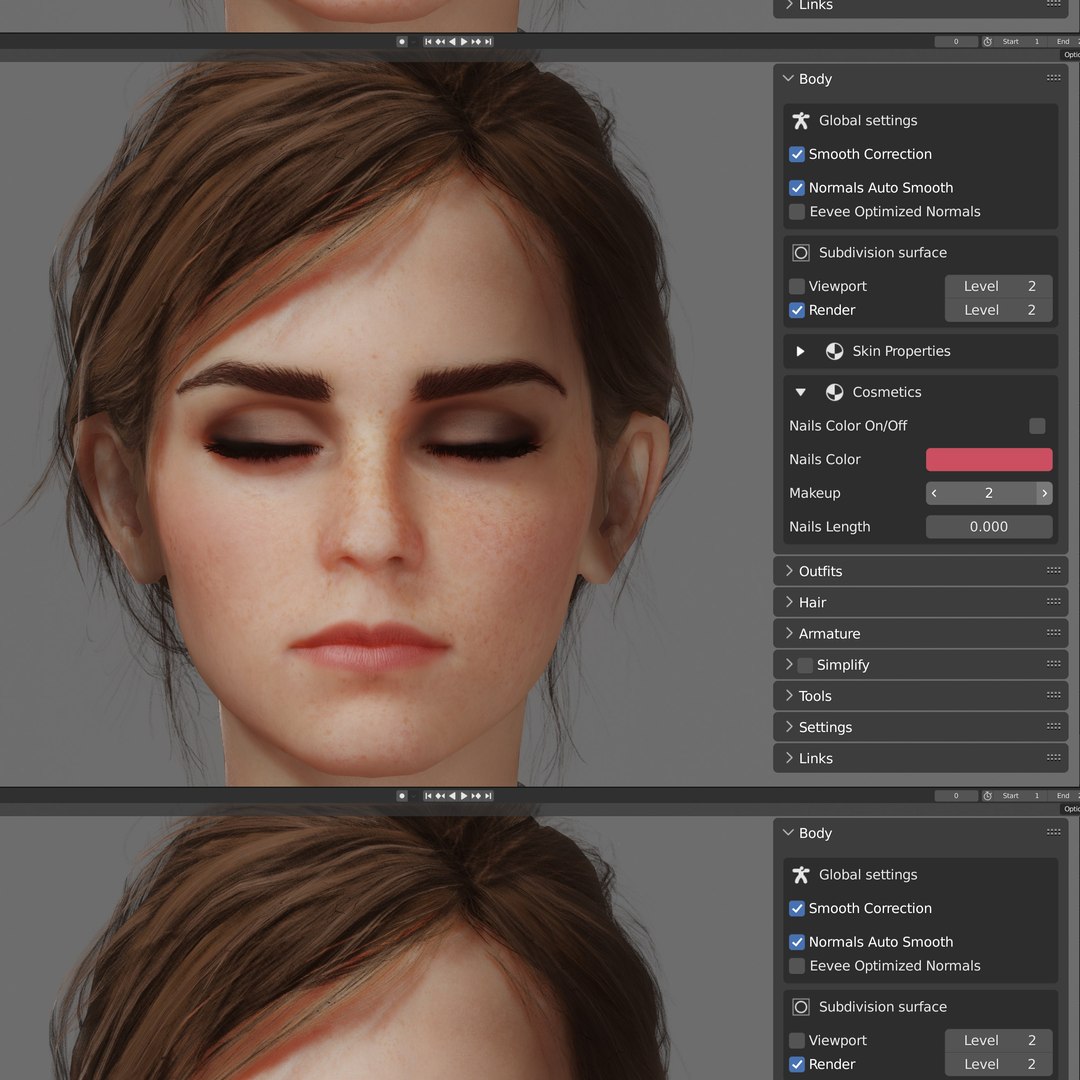Click auto-keying record button in upper timeline
This screenshot has width=1080, height=1080.
tap(402, 42)
